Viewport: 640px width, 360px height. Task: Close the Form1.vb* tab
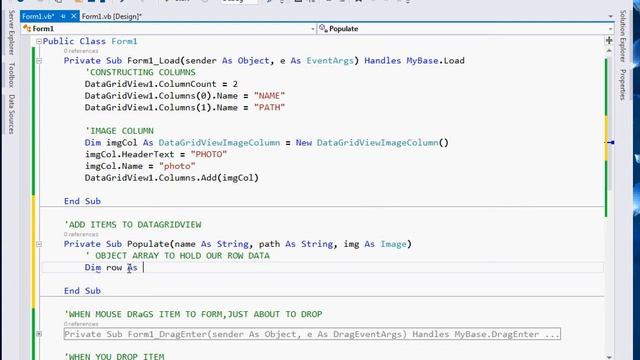click(73, 16)
